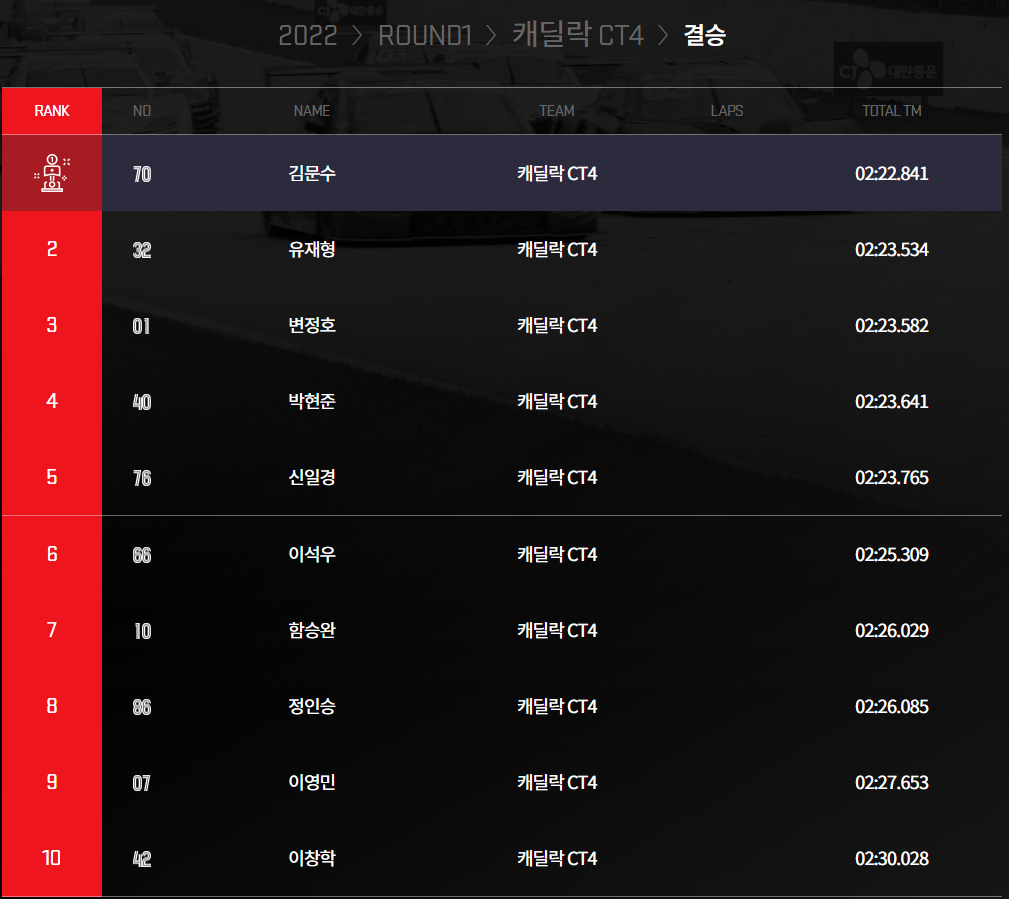Click rank 5 cell
This screenshot has width=1009, height=899.
52,477
